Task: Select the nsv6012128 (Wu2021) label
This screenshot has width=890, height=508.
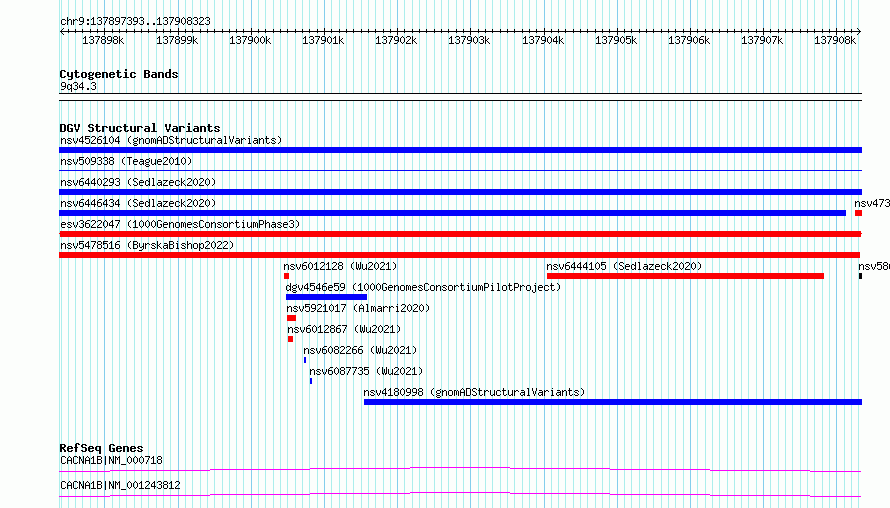Action: [x=340, y=266]
